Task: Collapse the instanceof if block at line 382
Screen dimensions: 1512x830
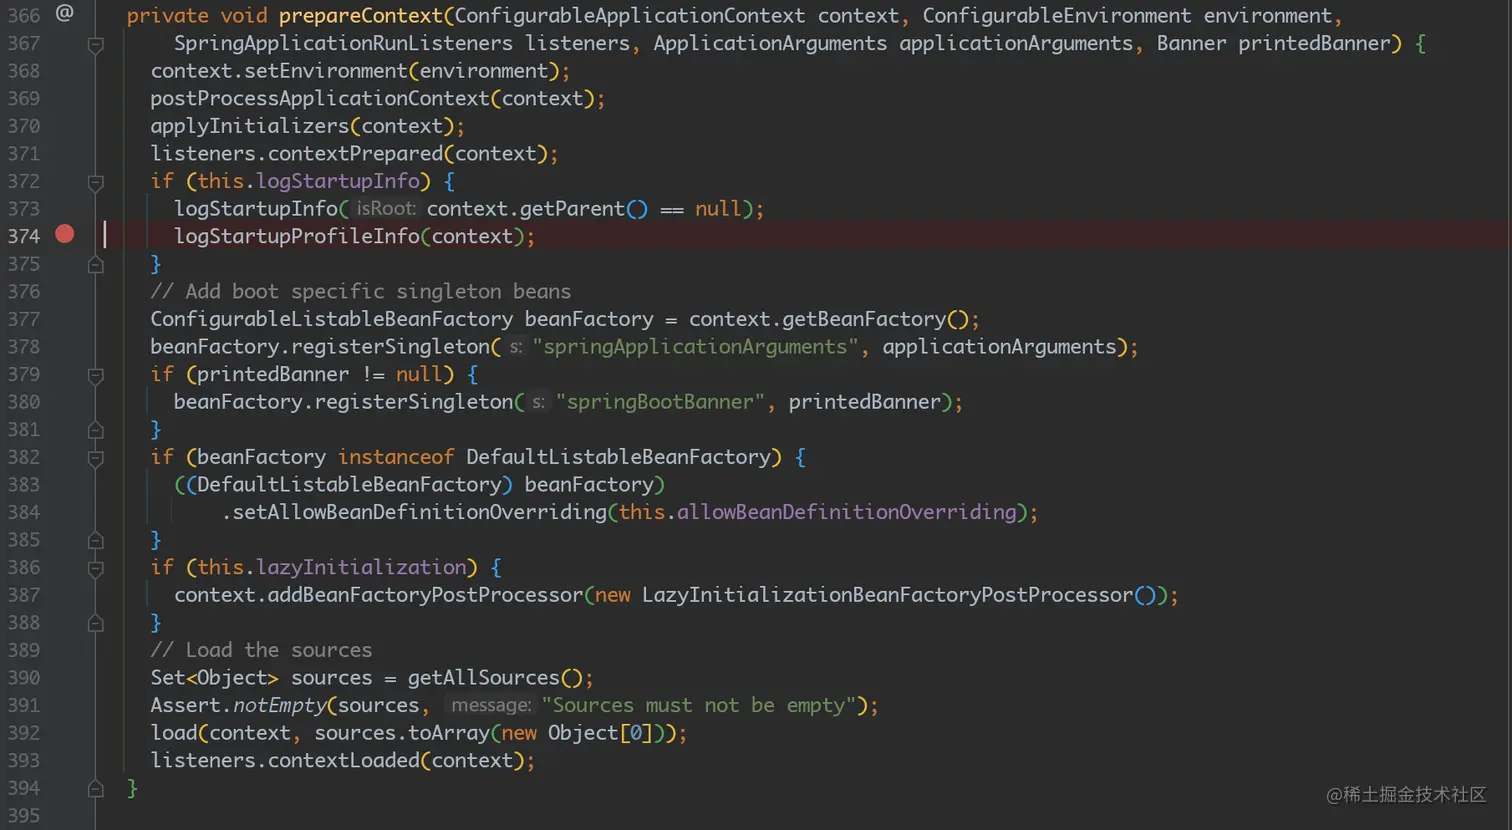Action: click(x=96, y=458)
